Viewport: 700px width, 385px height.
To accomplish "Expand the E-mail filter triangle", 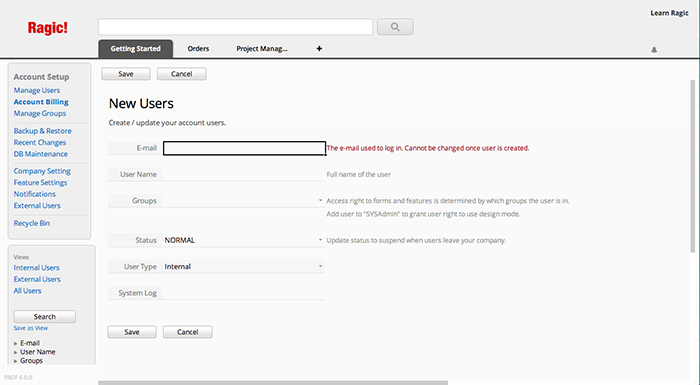I will tap(16, 343).
